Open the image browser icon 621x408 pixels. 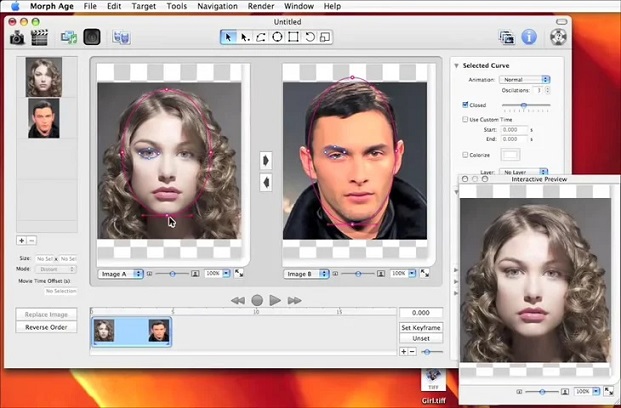point(507,38)
